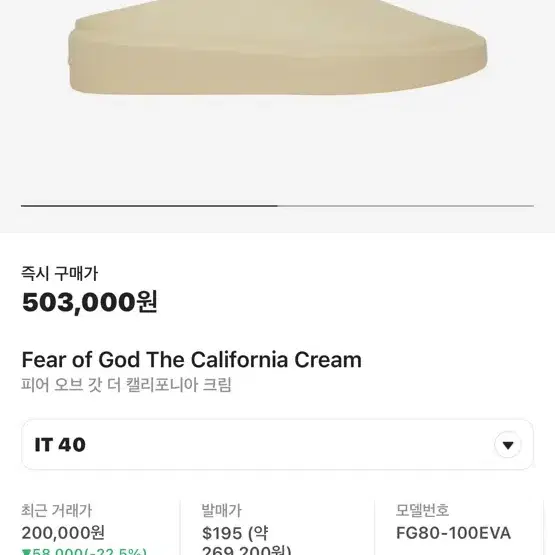Viewport: 555px width, 555px height.
Task: Open Fear of God The California Cream title
Action: pos(191,360)
